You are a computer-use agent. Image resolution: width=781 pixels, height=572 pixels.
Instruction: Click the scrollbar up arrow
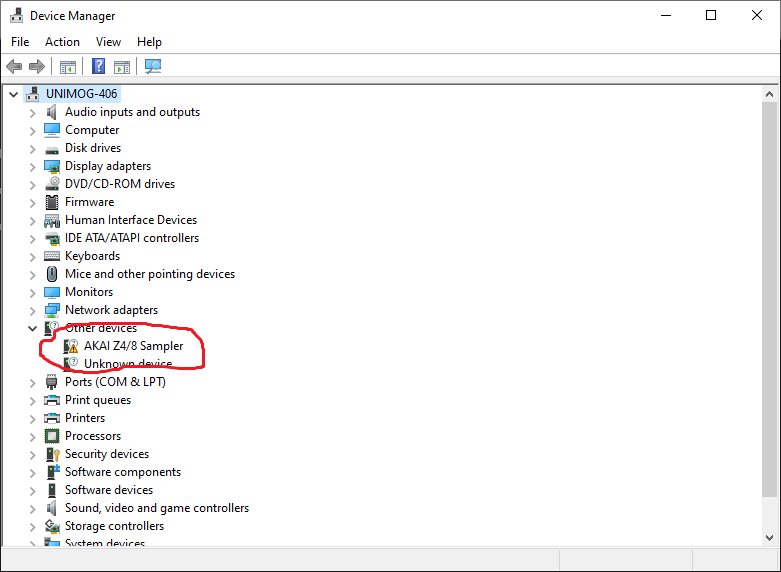769,94
